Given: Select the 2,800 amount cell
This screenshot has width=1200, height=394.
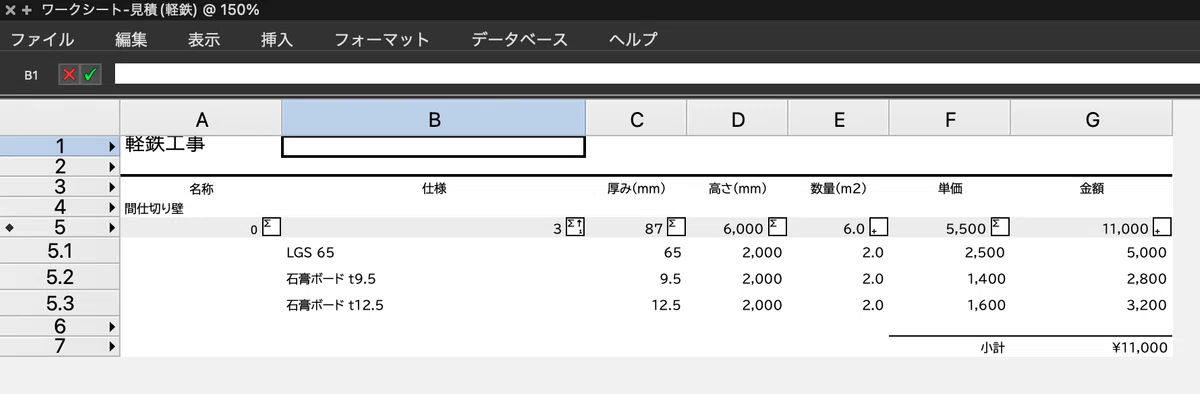Looking at the screenshot, I should tap(1091, 278).
